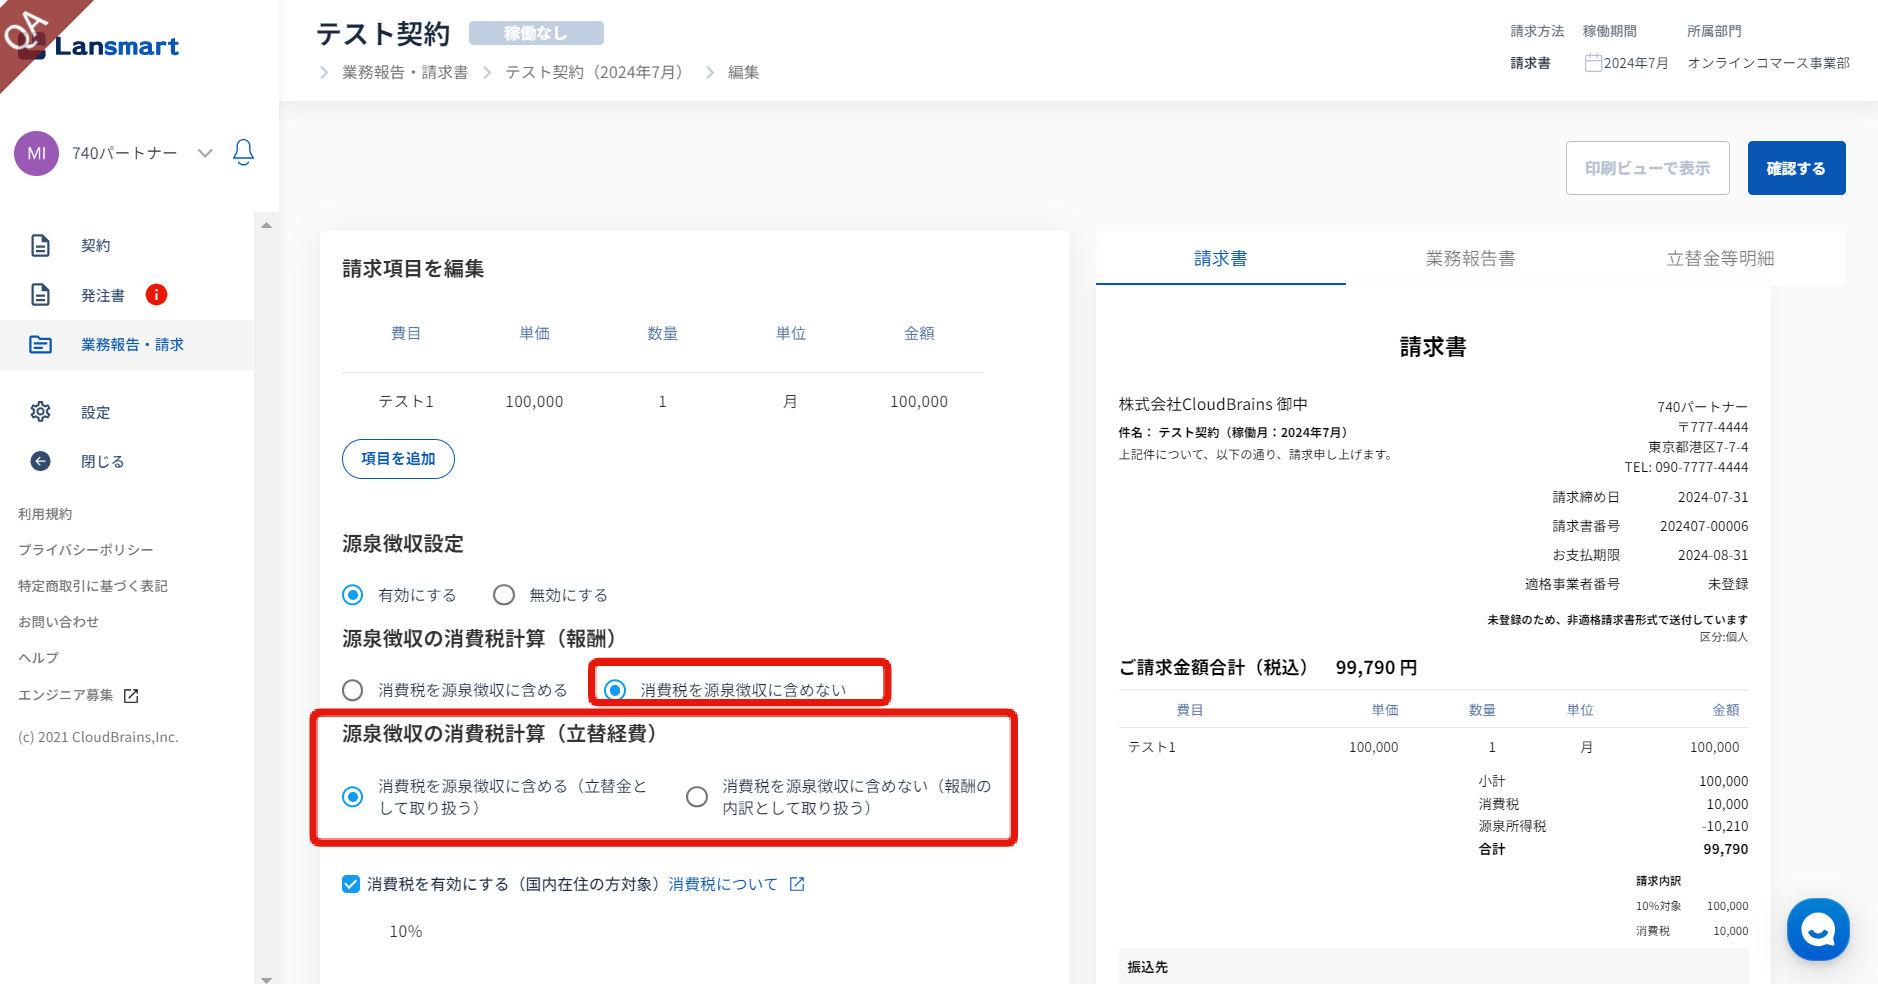
Task: Click the chevron before 業務報告・請求書 breadcrumb
Action: pyautogui.click(x=324, y=73)
